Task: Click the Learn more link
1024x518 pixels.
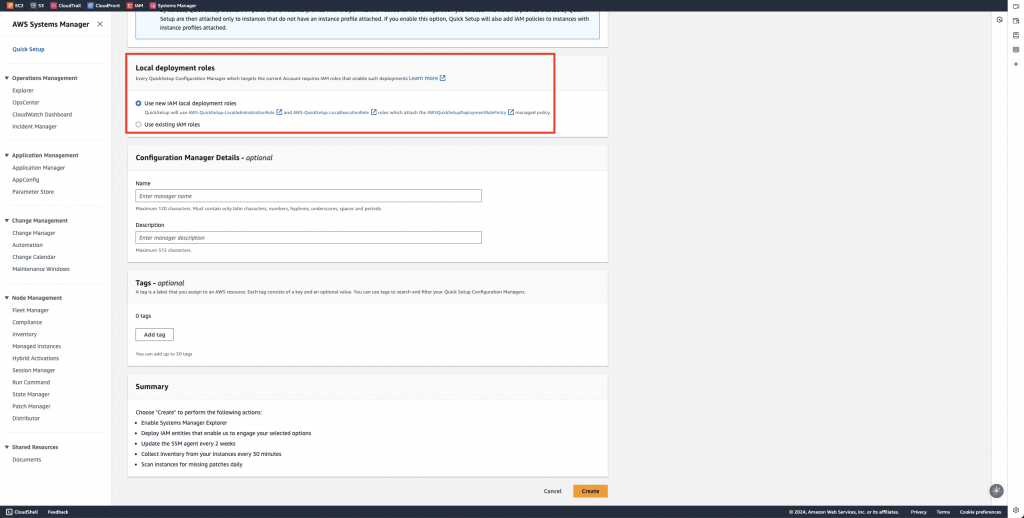Action: pos(423,78)
